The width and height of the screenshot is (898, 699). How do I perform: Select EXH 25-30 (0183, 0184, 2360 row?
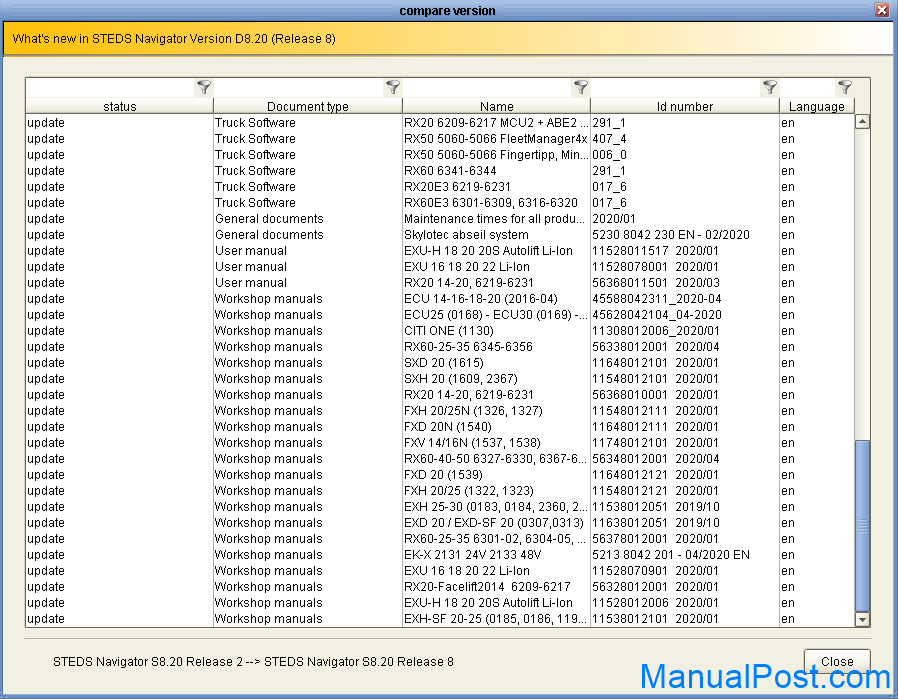click(440, 507)
